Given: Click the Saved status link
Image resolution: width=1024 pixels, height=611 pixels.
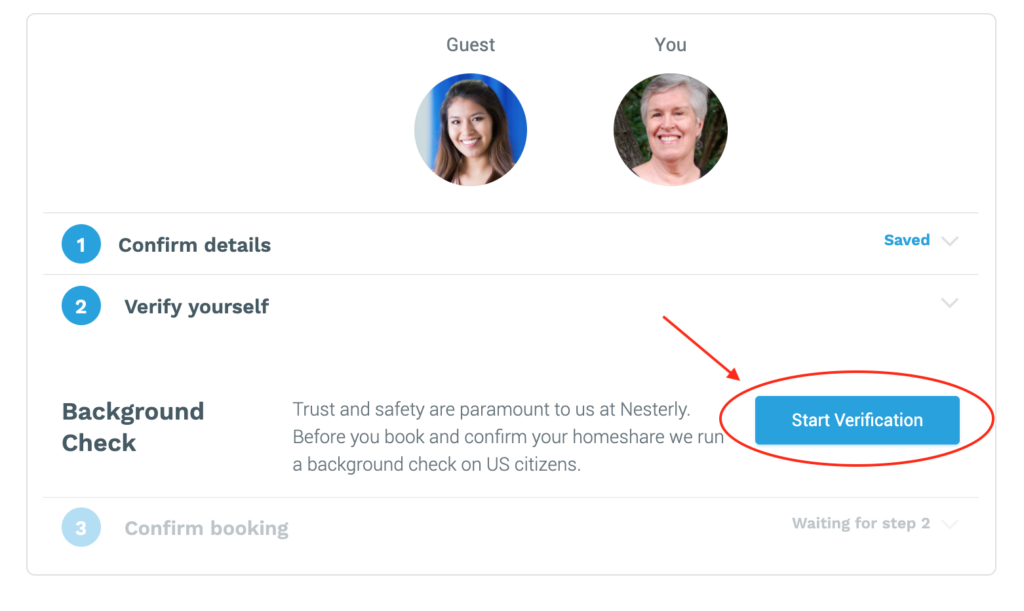Looking at the screenshot, I should click(906, 240).
